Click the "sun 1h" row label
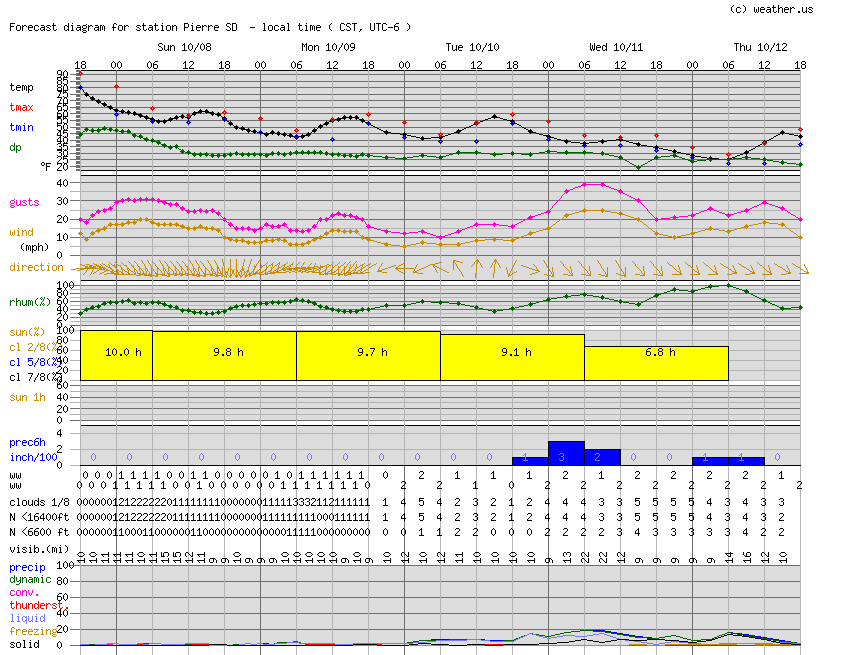 [x=27, y=397]
